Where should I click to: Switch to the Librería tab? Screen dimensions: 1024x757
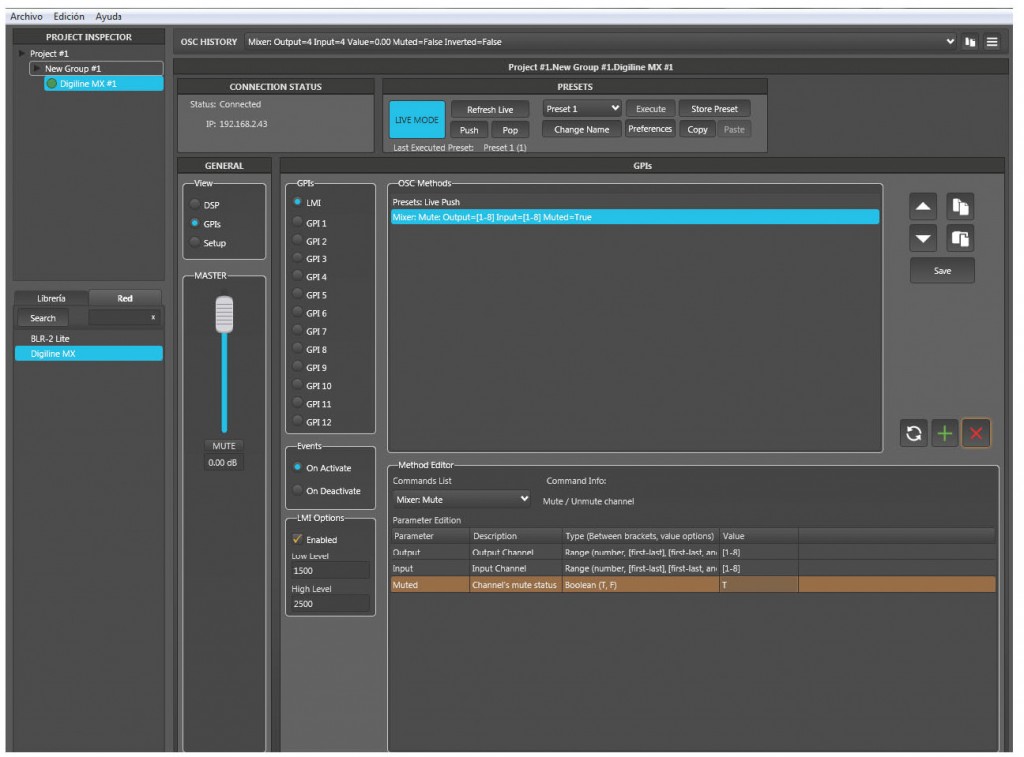tap(51, 298)
